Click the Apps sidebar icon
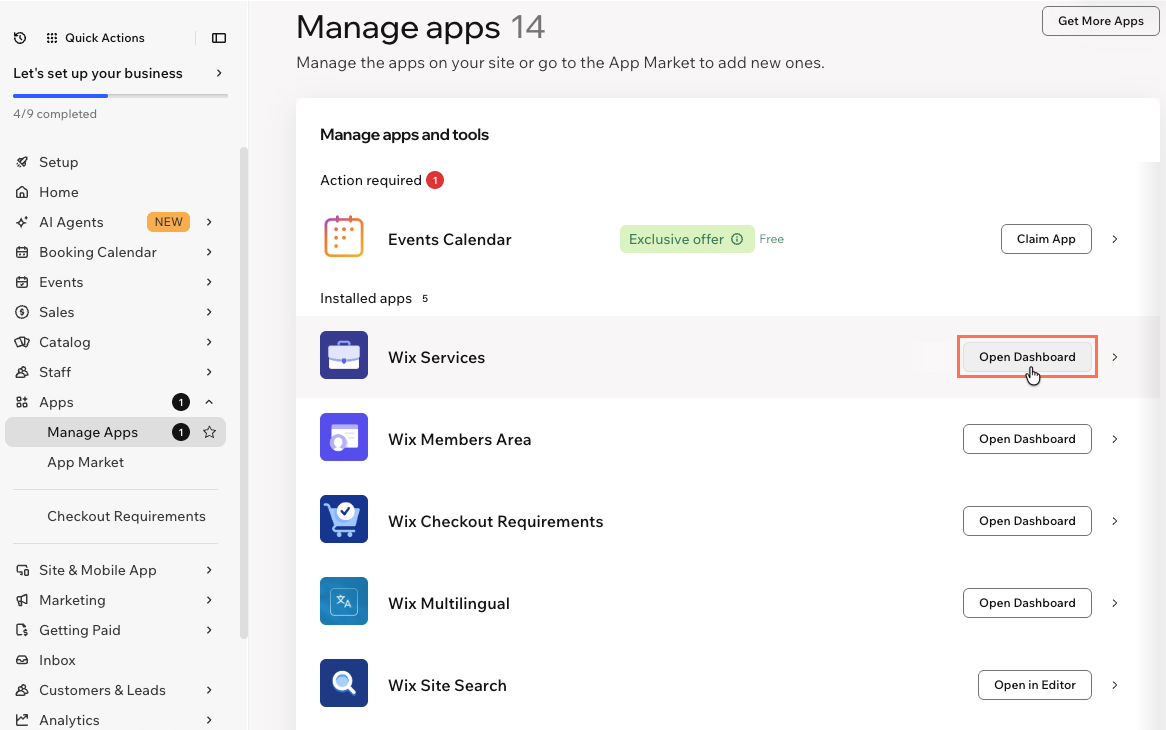This screenshot has height=730, width=1166. [22, 402]
